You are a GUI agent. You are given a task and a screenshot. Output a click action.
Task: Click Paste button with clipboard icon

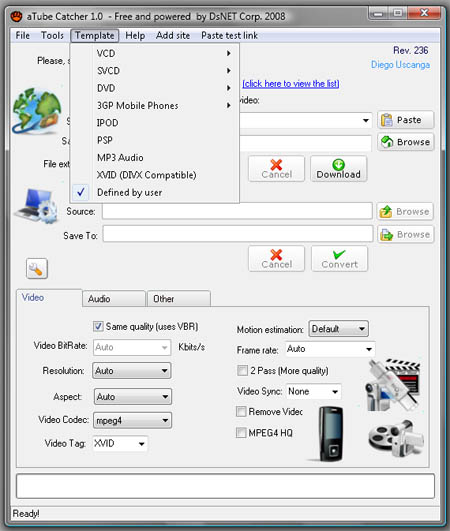[x=406, y=120]
